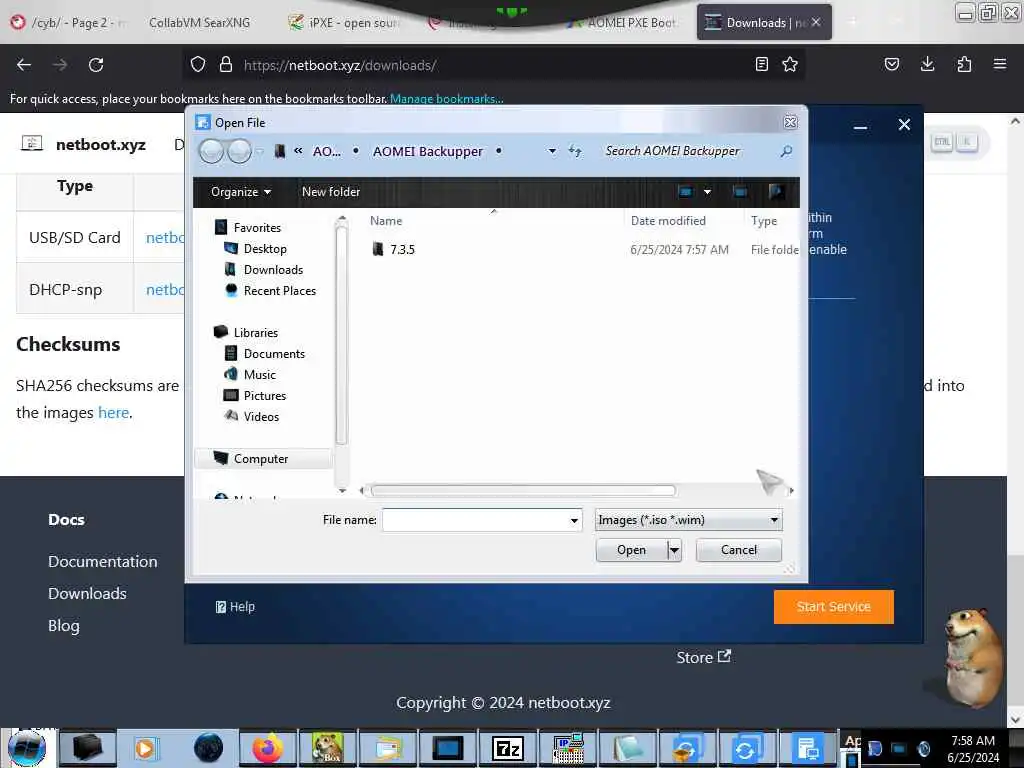
Task: Open the checksums 'here' link
Action: point(114,413)
